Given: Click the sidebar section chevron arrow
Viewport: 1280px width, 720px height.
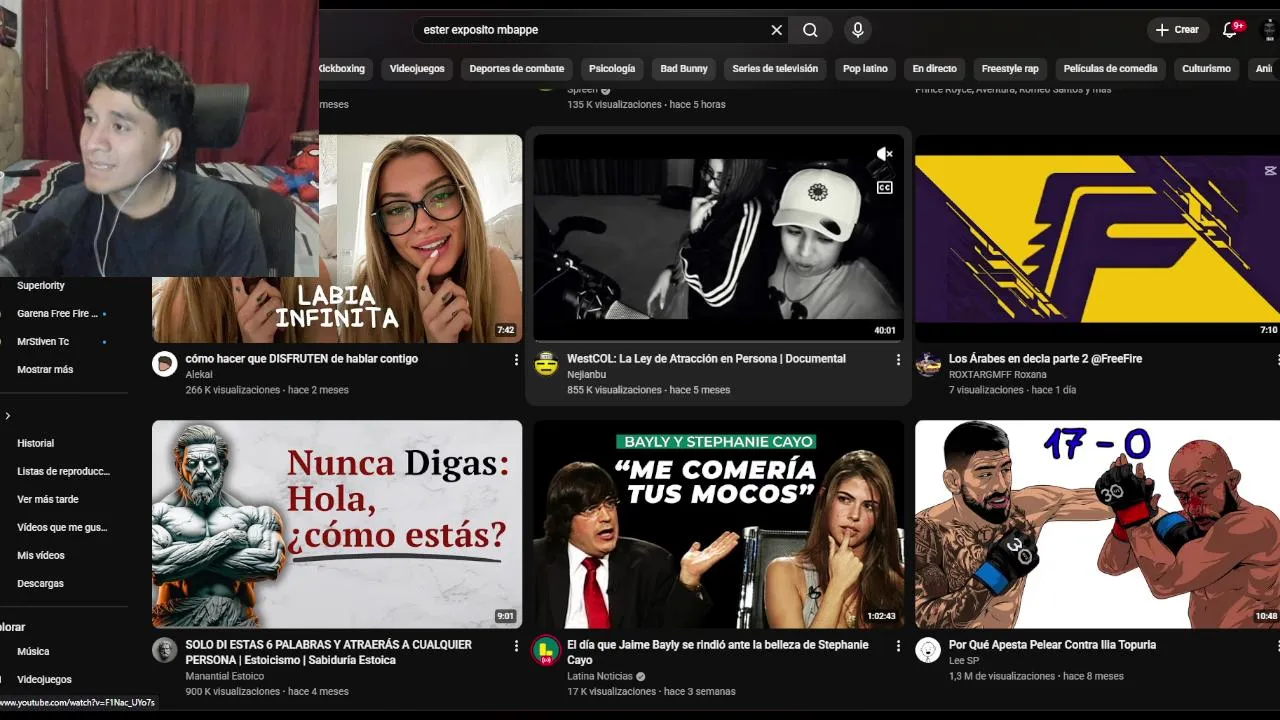Looking at the screenshot, I should [8, 416].
